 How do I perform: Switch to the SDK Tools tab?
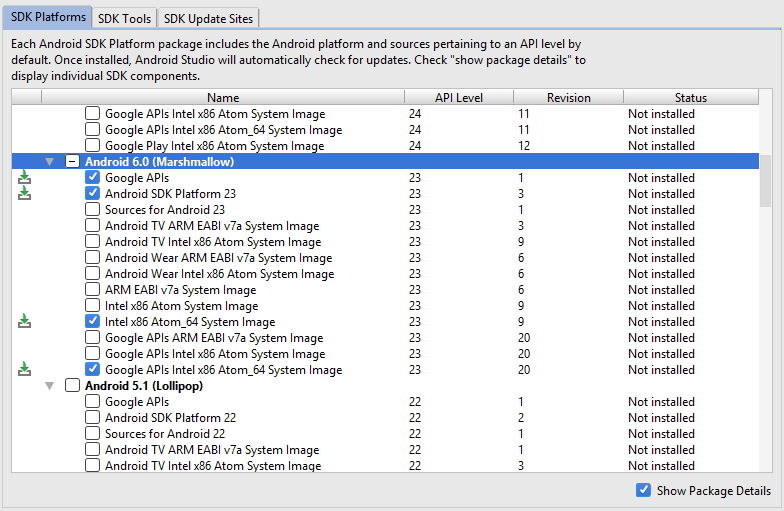125,18
